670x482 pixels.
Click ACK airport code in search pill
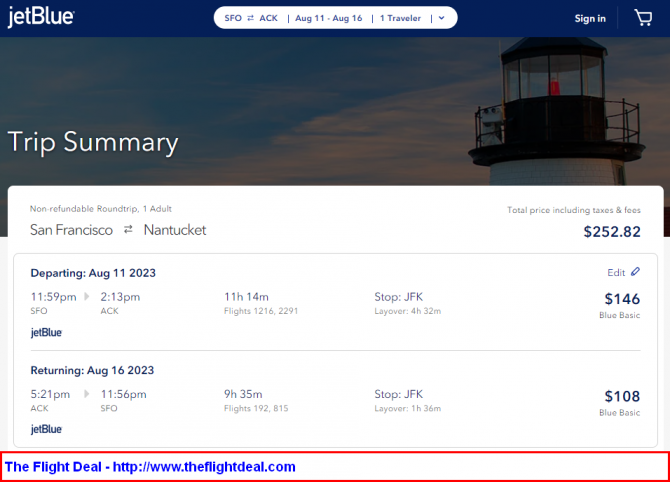click(268, 18)
